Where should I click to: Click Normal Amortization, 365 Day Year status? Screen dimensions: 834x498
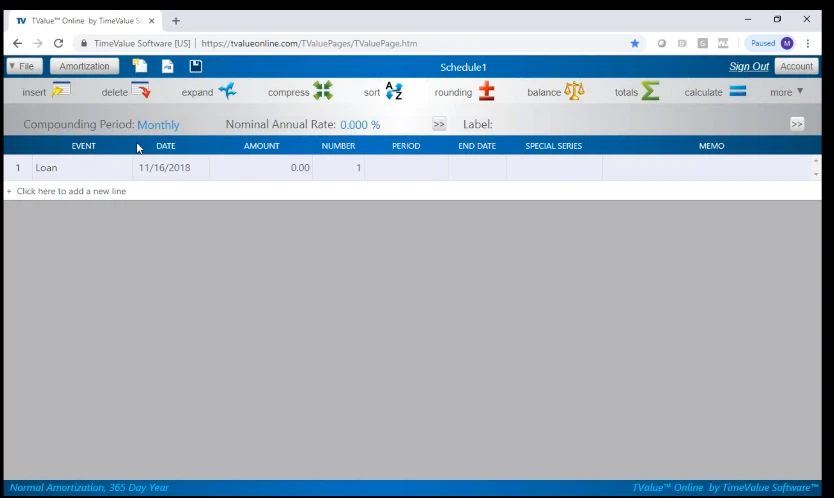(89, 487)
